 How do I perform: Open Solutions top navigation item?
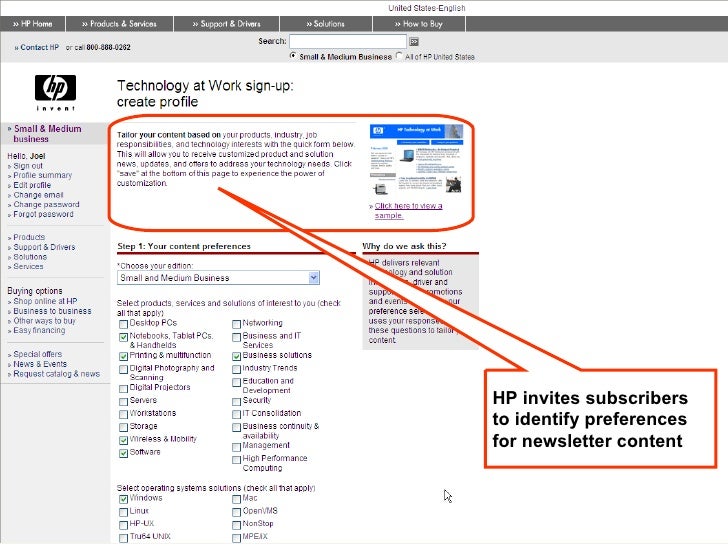[325, 24]
